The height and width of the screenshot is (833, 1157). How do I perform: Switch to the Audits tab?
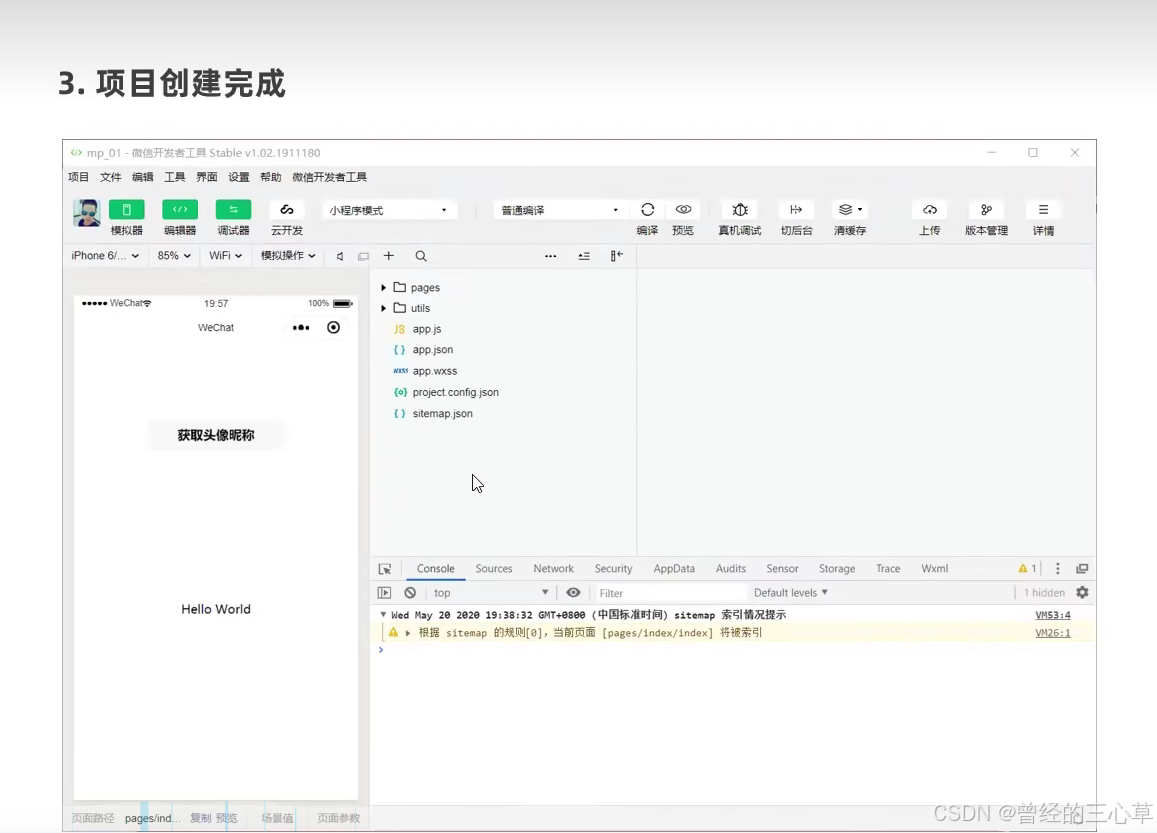point(731,569)
